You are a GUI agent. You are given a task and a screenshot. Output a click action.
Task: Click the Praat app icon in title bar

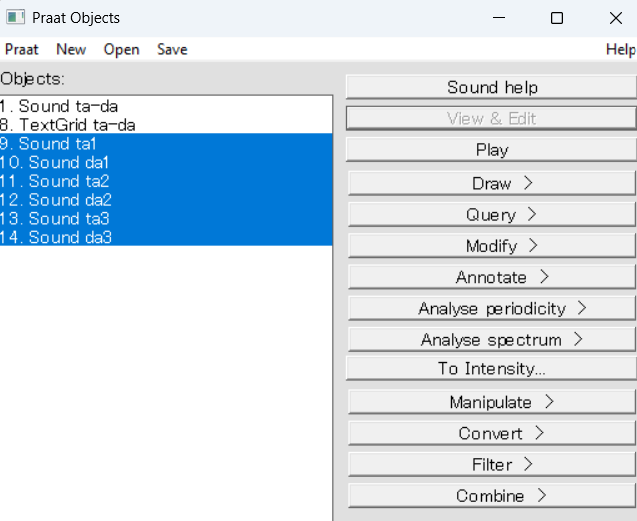(x=15, y=17)
